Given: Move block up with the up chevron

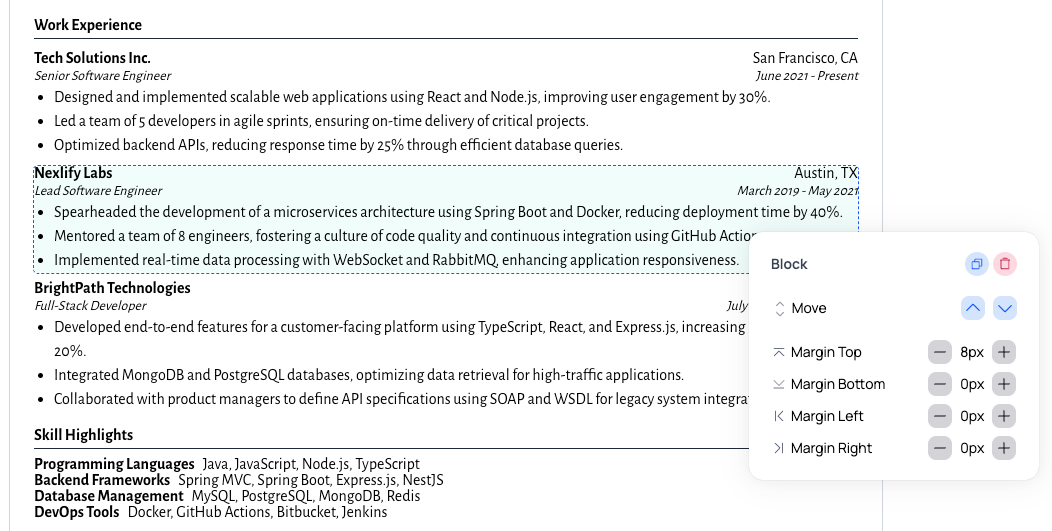Looking at the screenshot, I should click(973, 308).
